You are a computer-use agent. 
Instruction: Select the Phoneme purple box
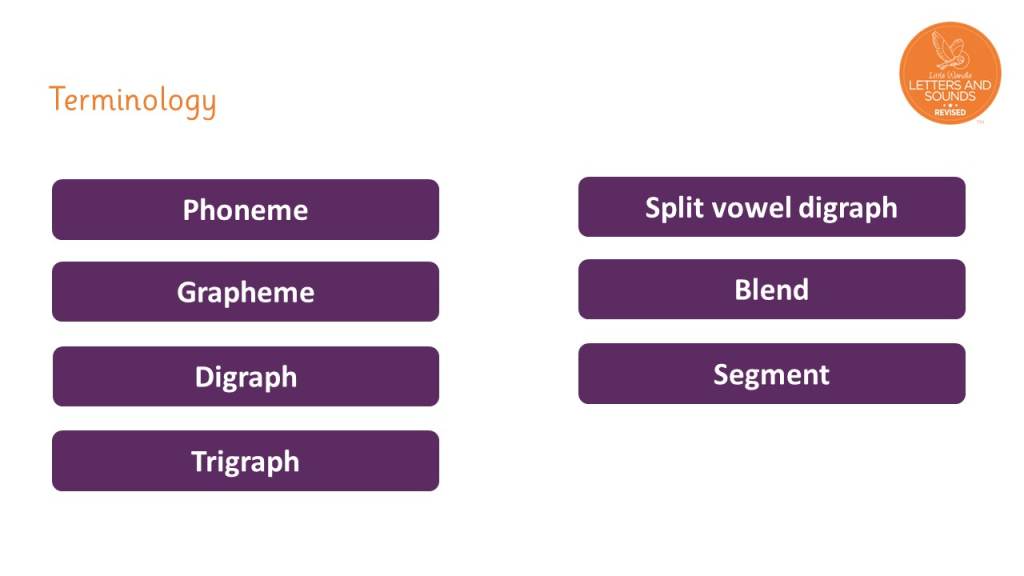[x=246, y=210]
